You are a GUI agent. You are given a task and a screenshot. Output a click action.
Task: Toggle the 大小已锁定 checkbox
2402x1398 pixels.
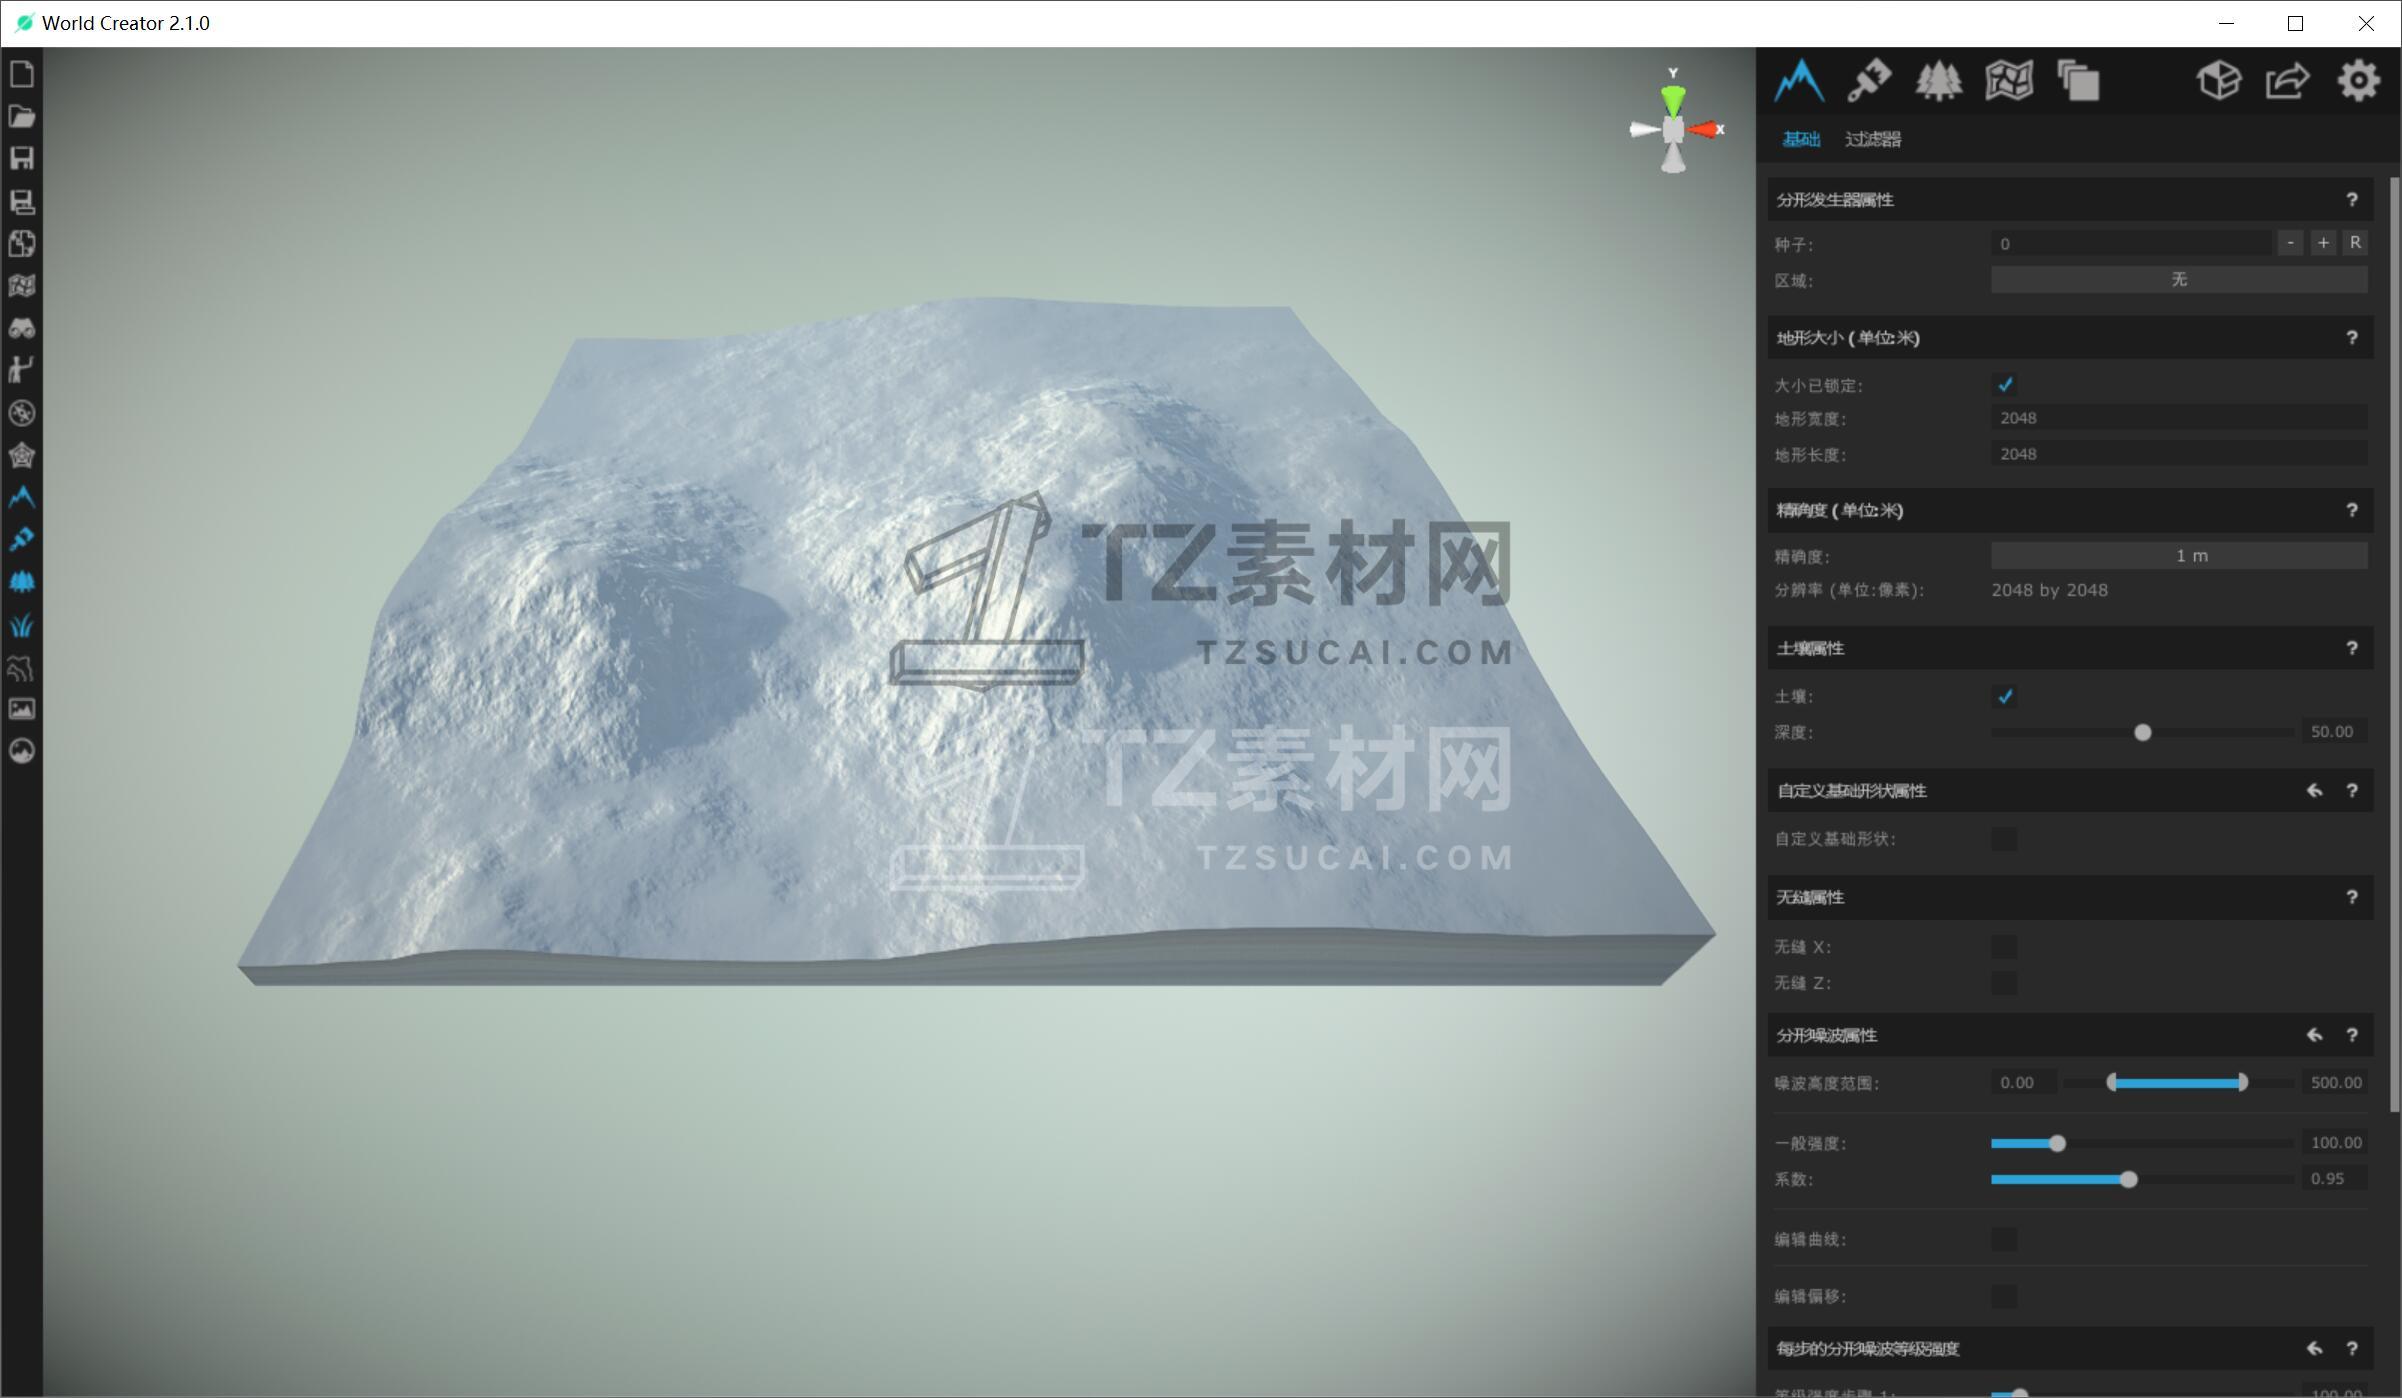coord(2004,385)
